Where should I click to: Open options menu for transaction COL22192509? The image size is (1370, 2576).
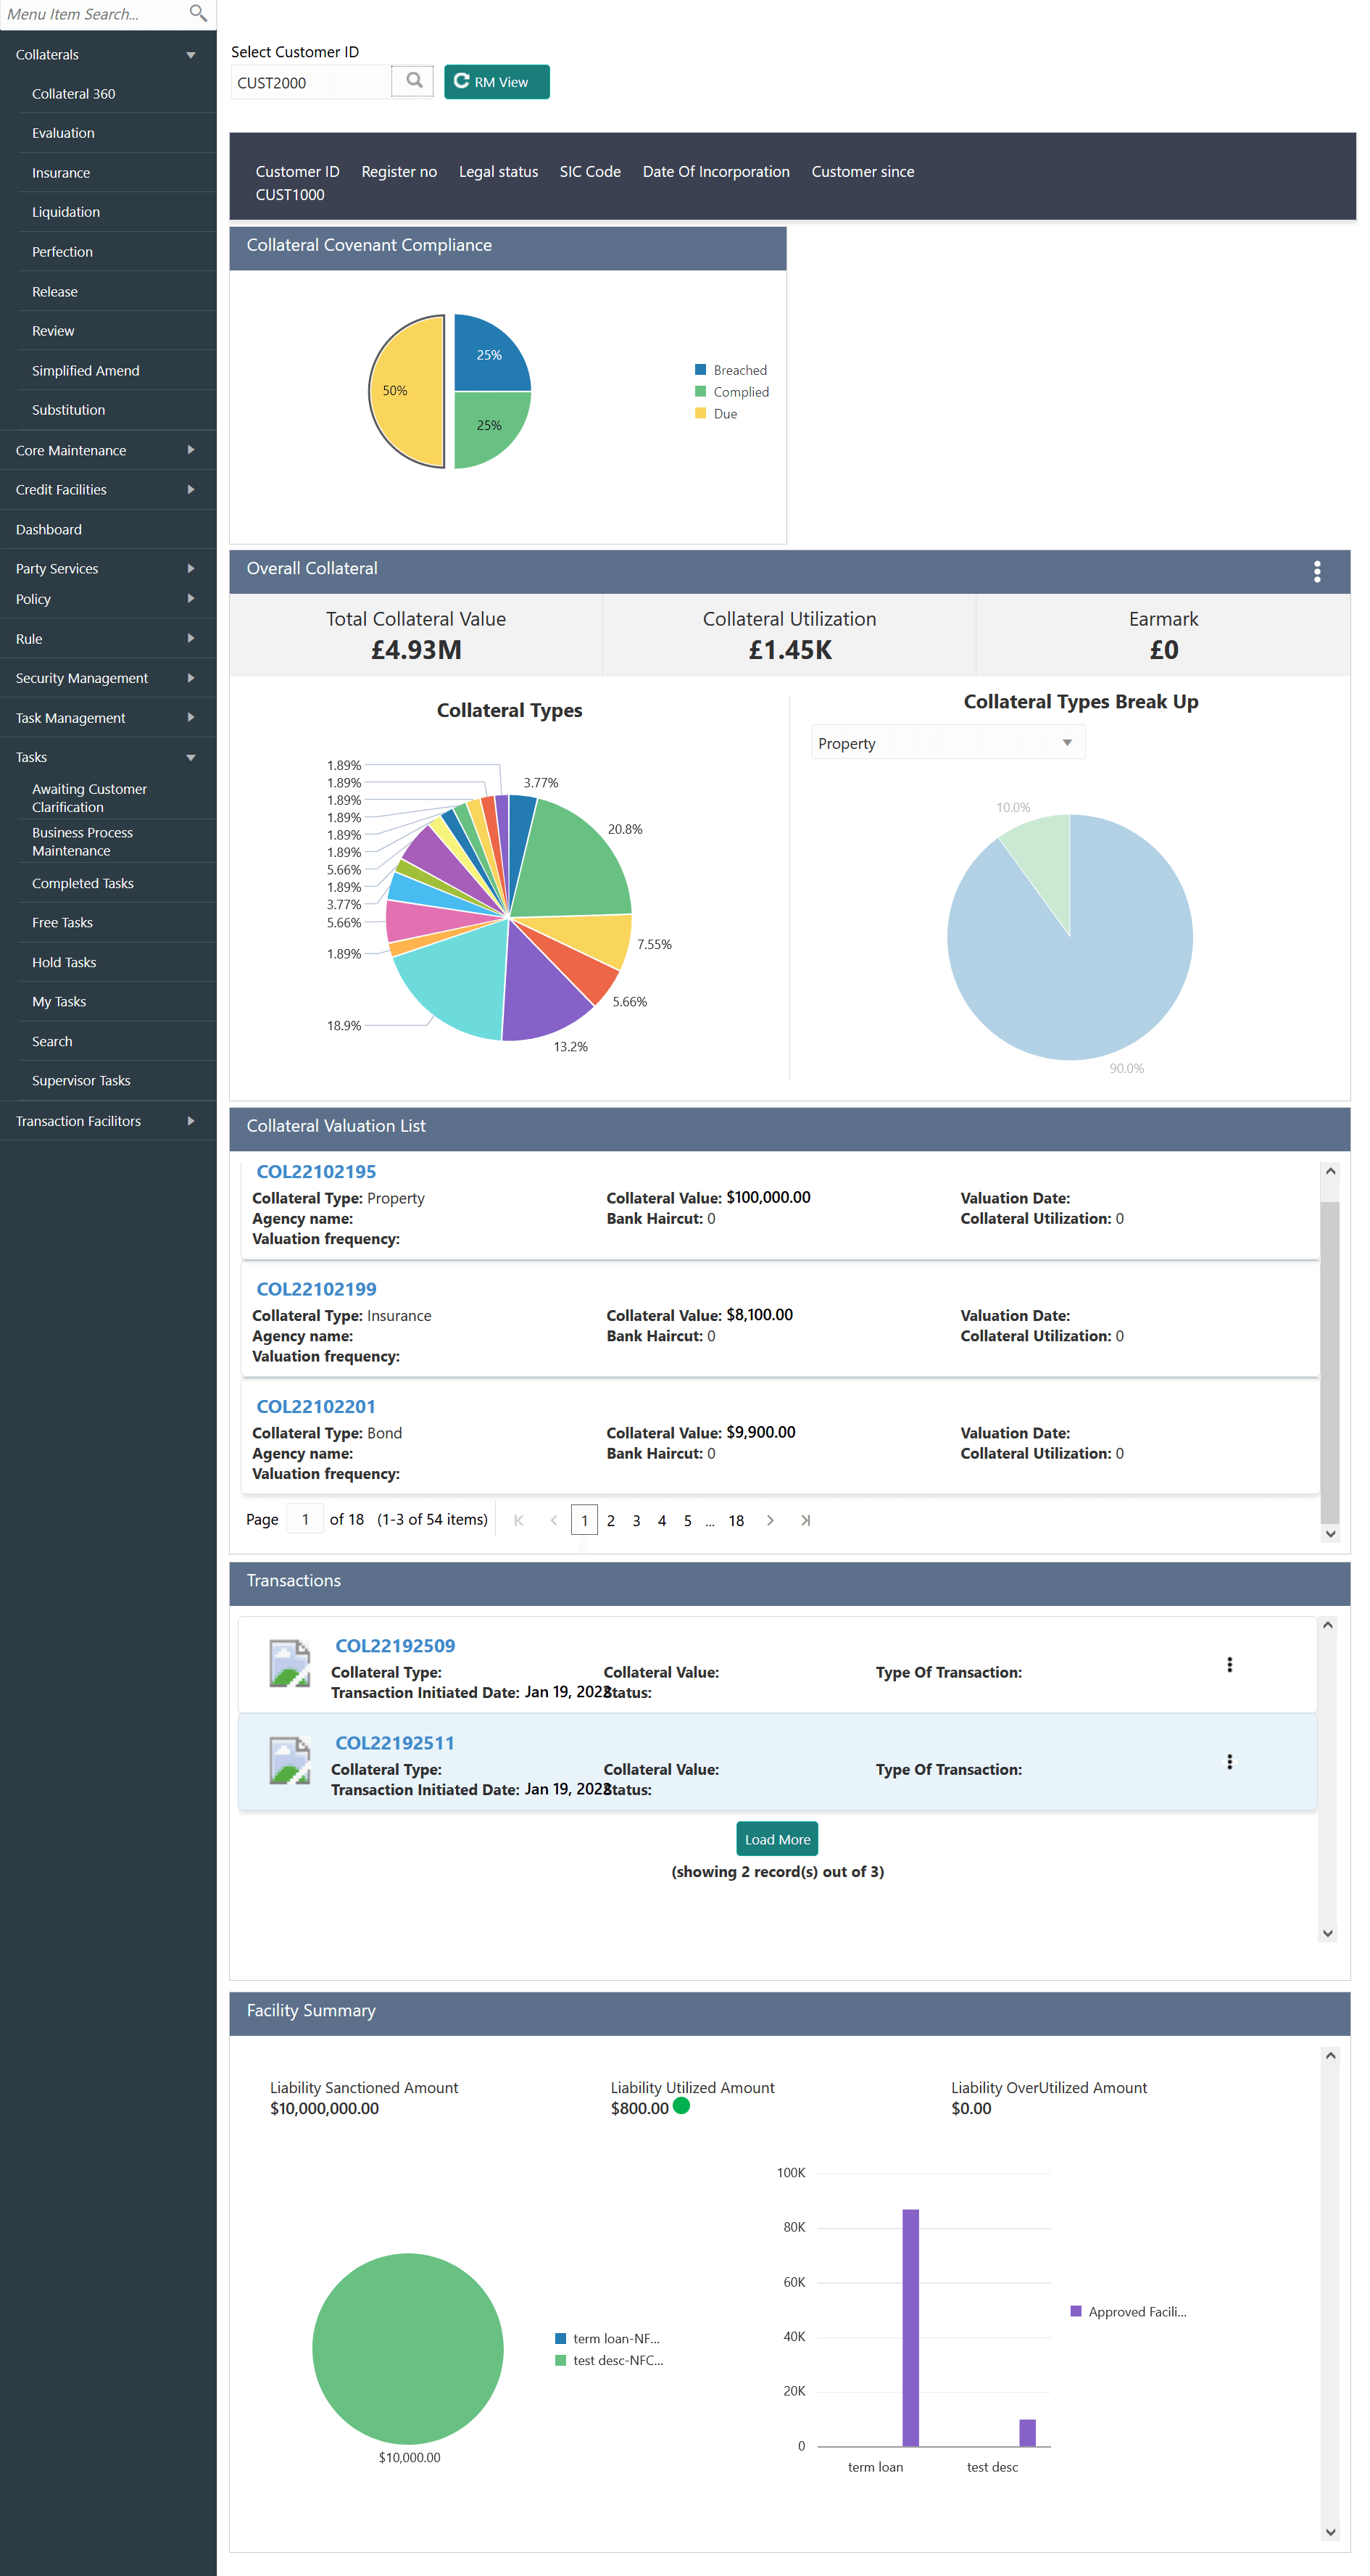coord(1229,1663)
